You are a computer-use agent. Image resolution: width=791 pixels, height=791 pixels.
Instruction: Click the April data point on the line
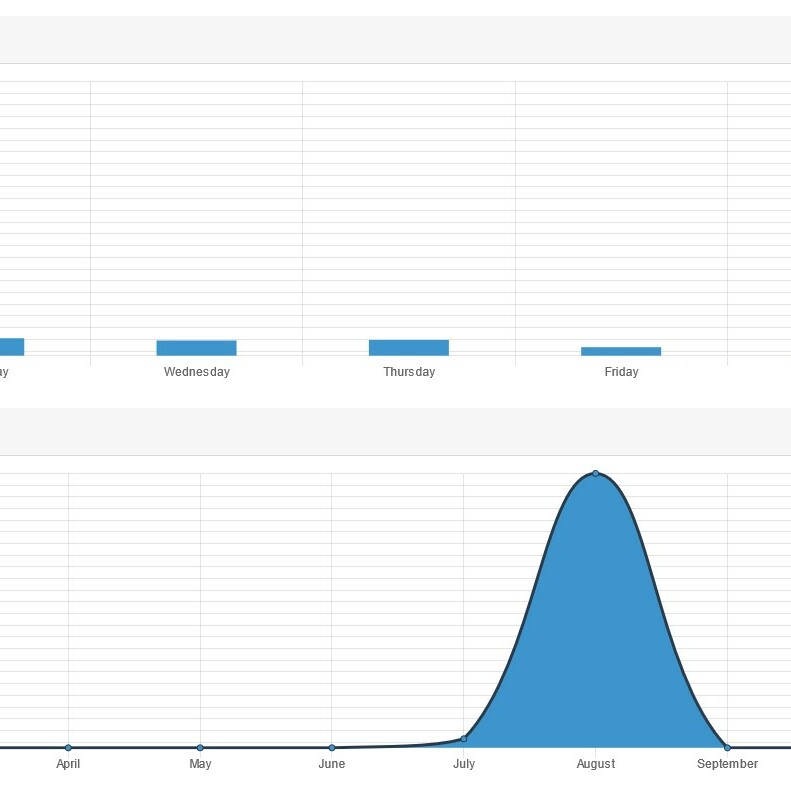[68, 747]
